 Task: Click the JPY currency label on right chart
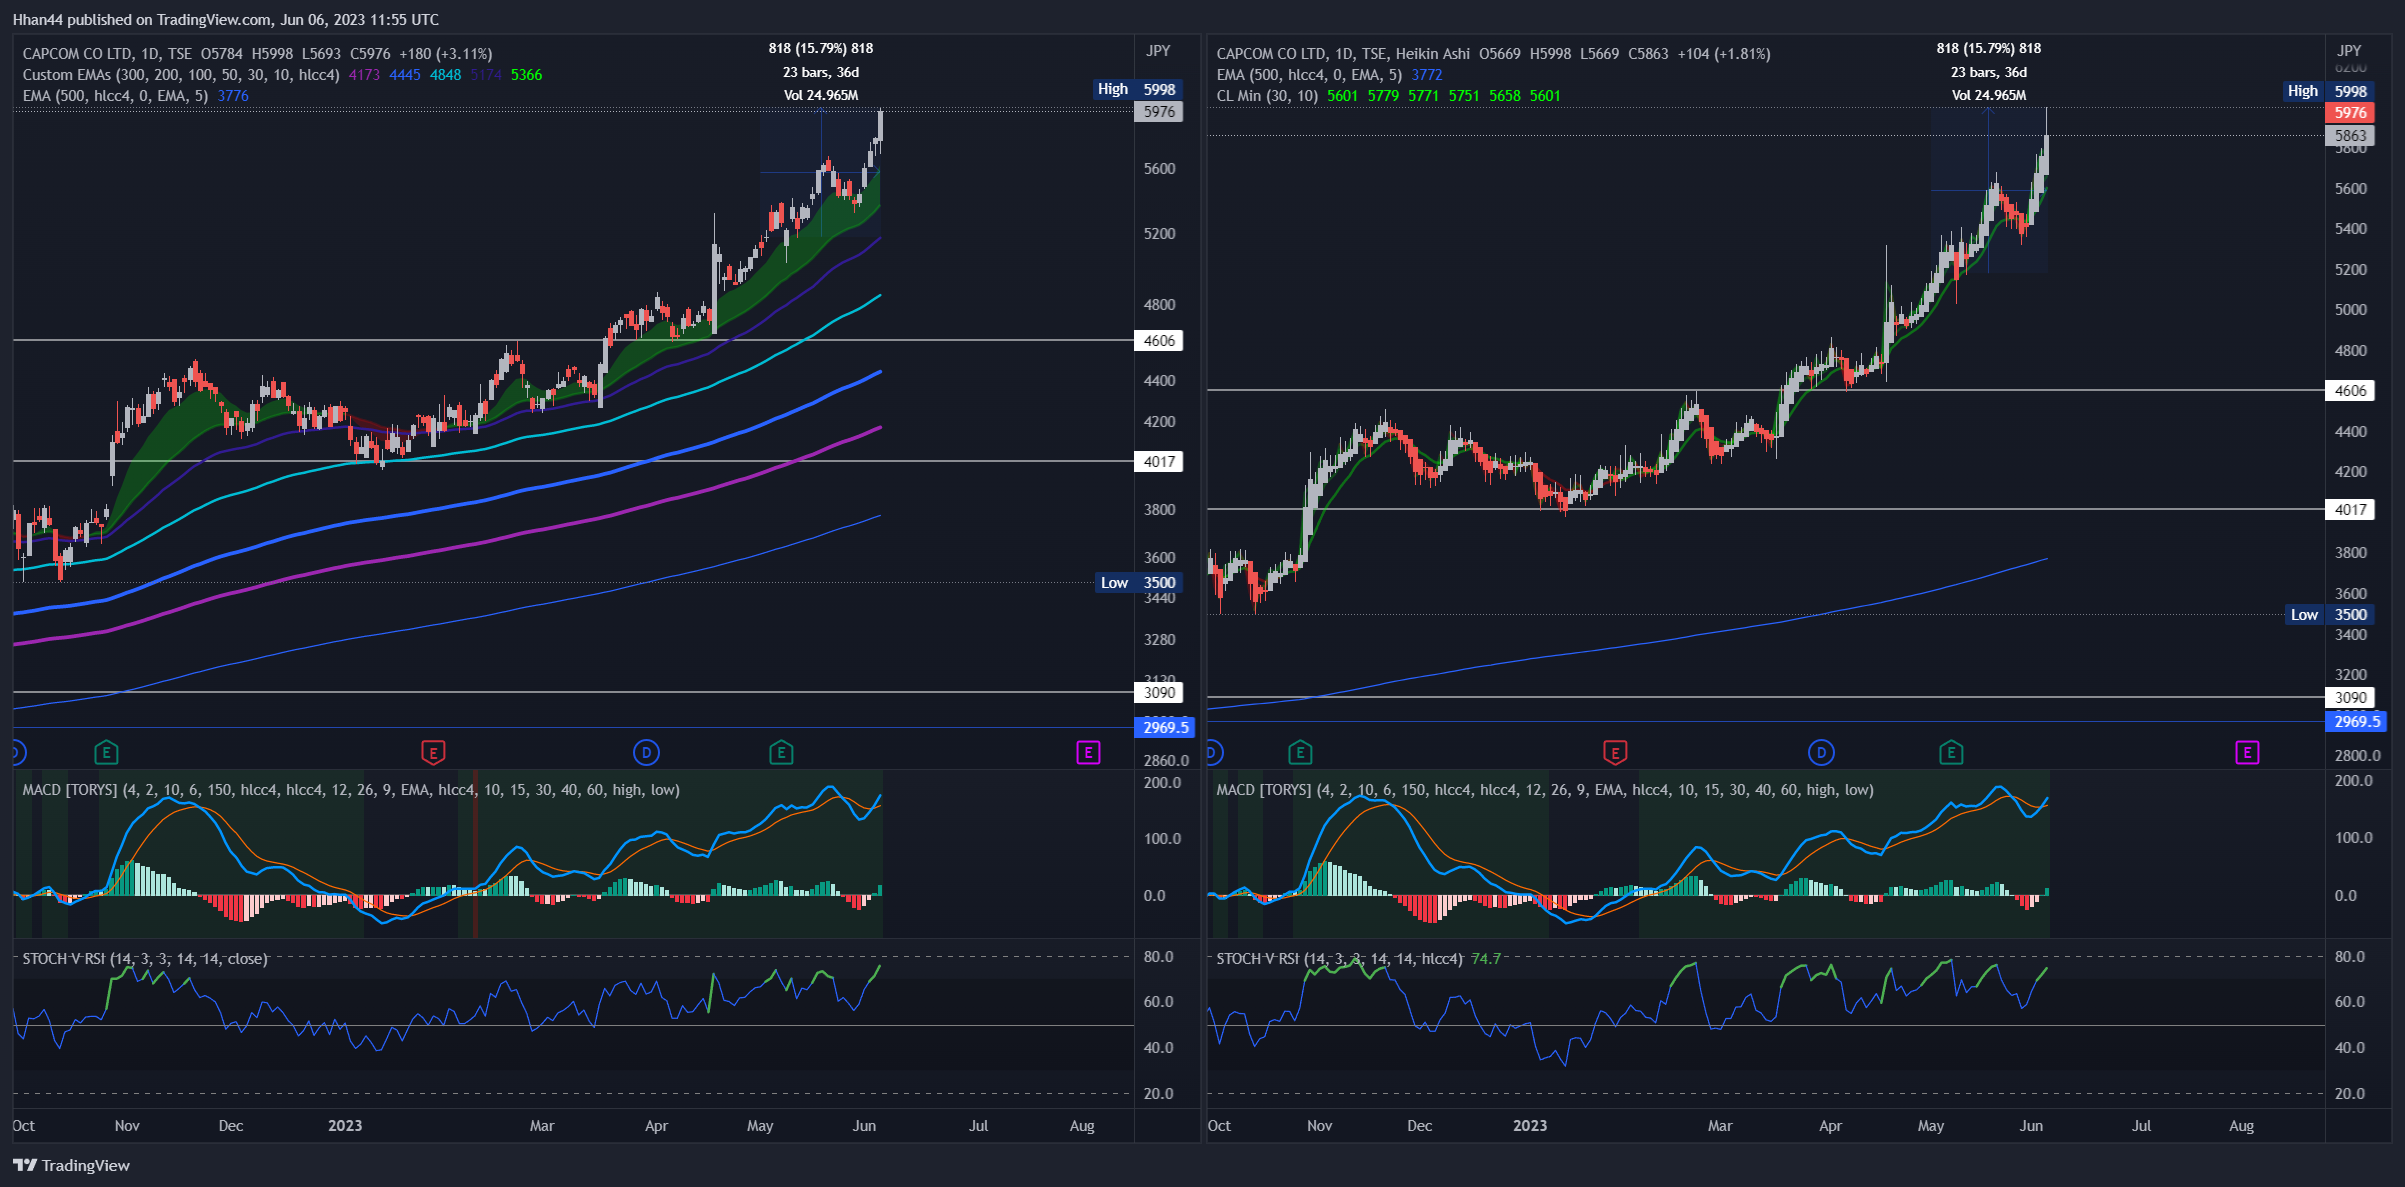tap(2349, 51)
